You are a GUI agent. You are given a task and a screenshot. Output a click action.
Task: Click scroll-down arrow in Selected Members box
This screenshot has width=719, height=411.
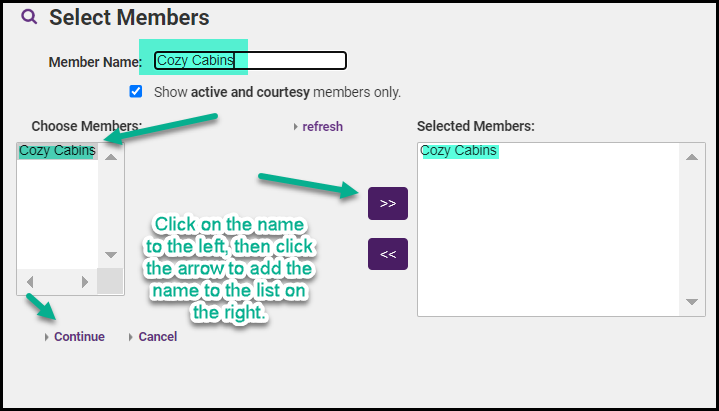pos(691,302)
